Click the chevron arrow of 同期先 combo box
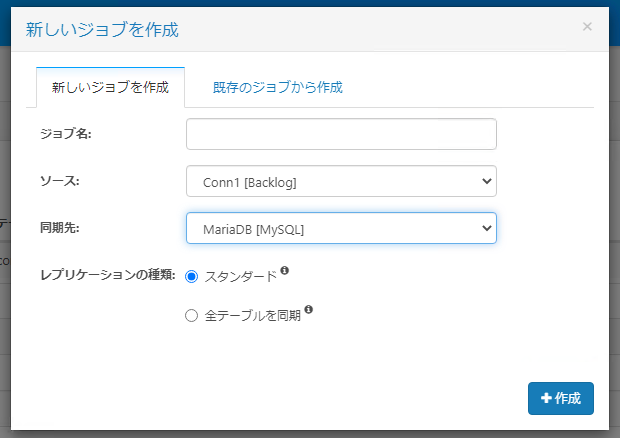The image size is (620, 438). click(486, 229)
